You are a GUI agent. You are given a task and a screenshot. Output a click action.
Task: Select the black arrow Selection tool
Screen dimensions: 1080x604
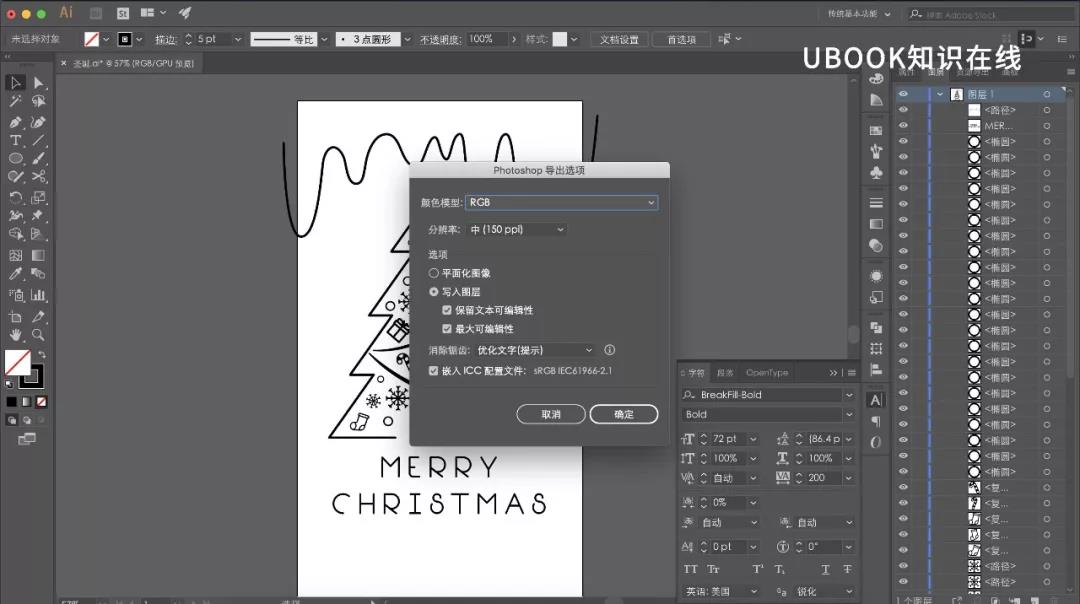tap(15, 83)
